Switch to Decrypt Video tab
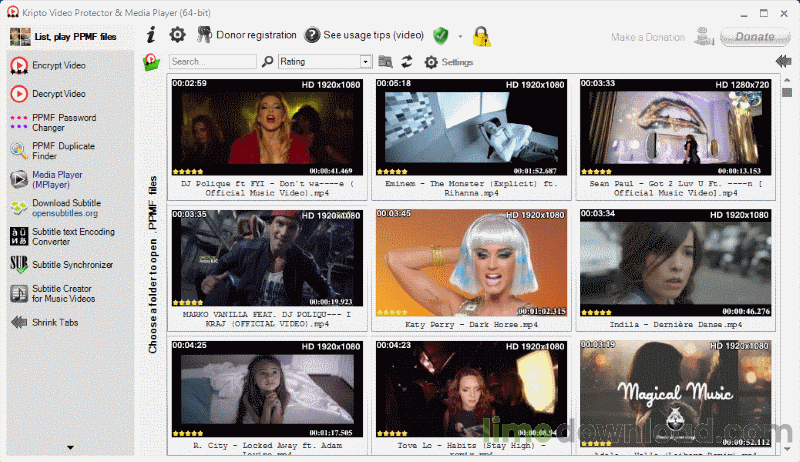Viewport: 800px width, 462px height. pyautogui.click(x=60, y=94)
